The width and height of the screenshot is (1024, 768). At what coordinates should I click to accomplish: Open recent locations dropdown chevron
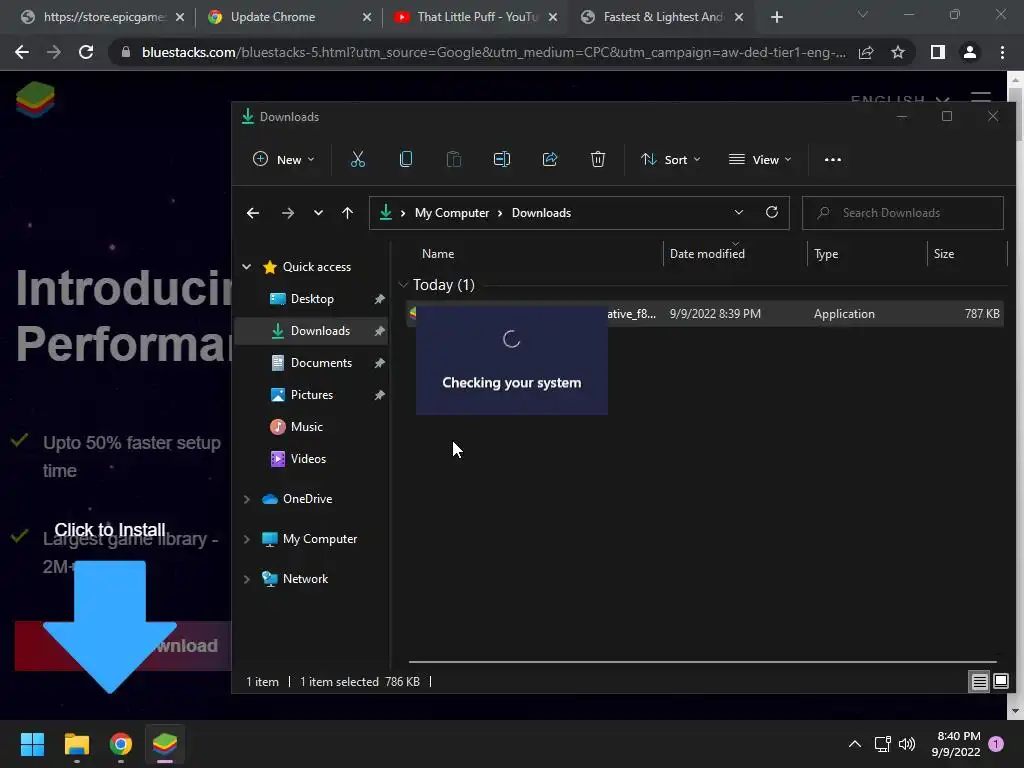tap(318, 213)
